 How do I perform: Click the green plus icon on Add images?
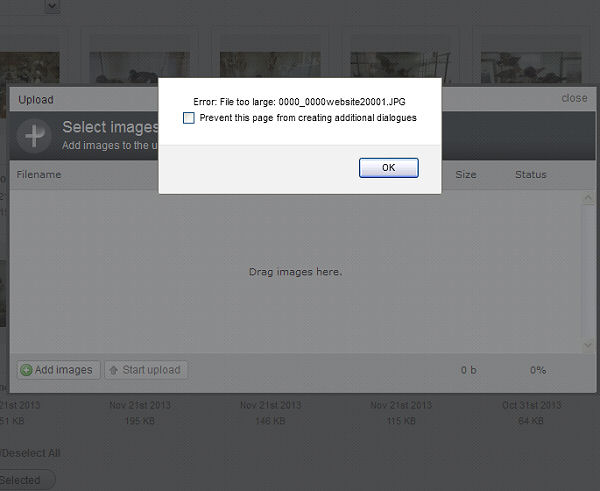click(26, 370)
